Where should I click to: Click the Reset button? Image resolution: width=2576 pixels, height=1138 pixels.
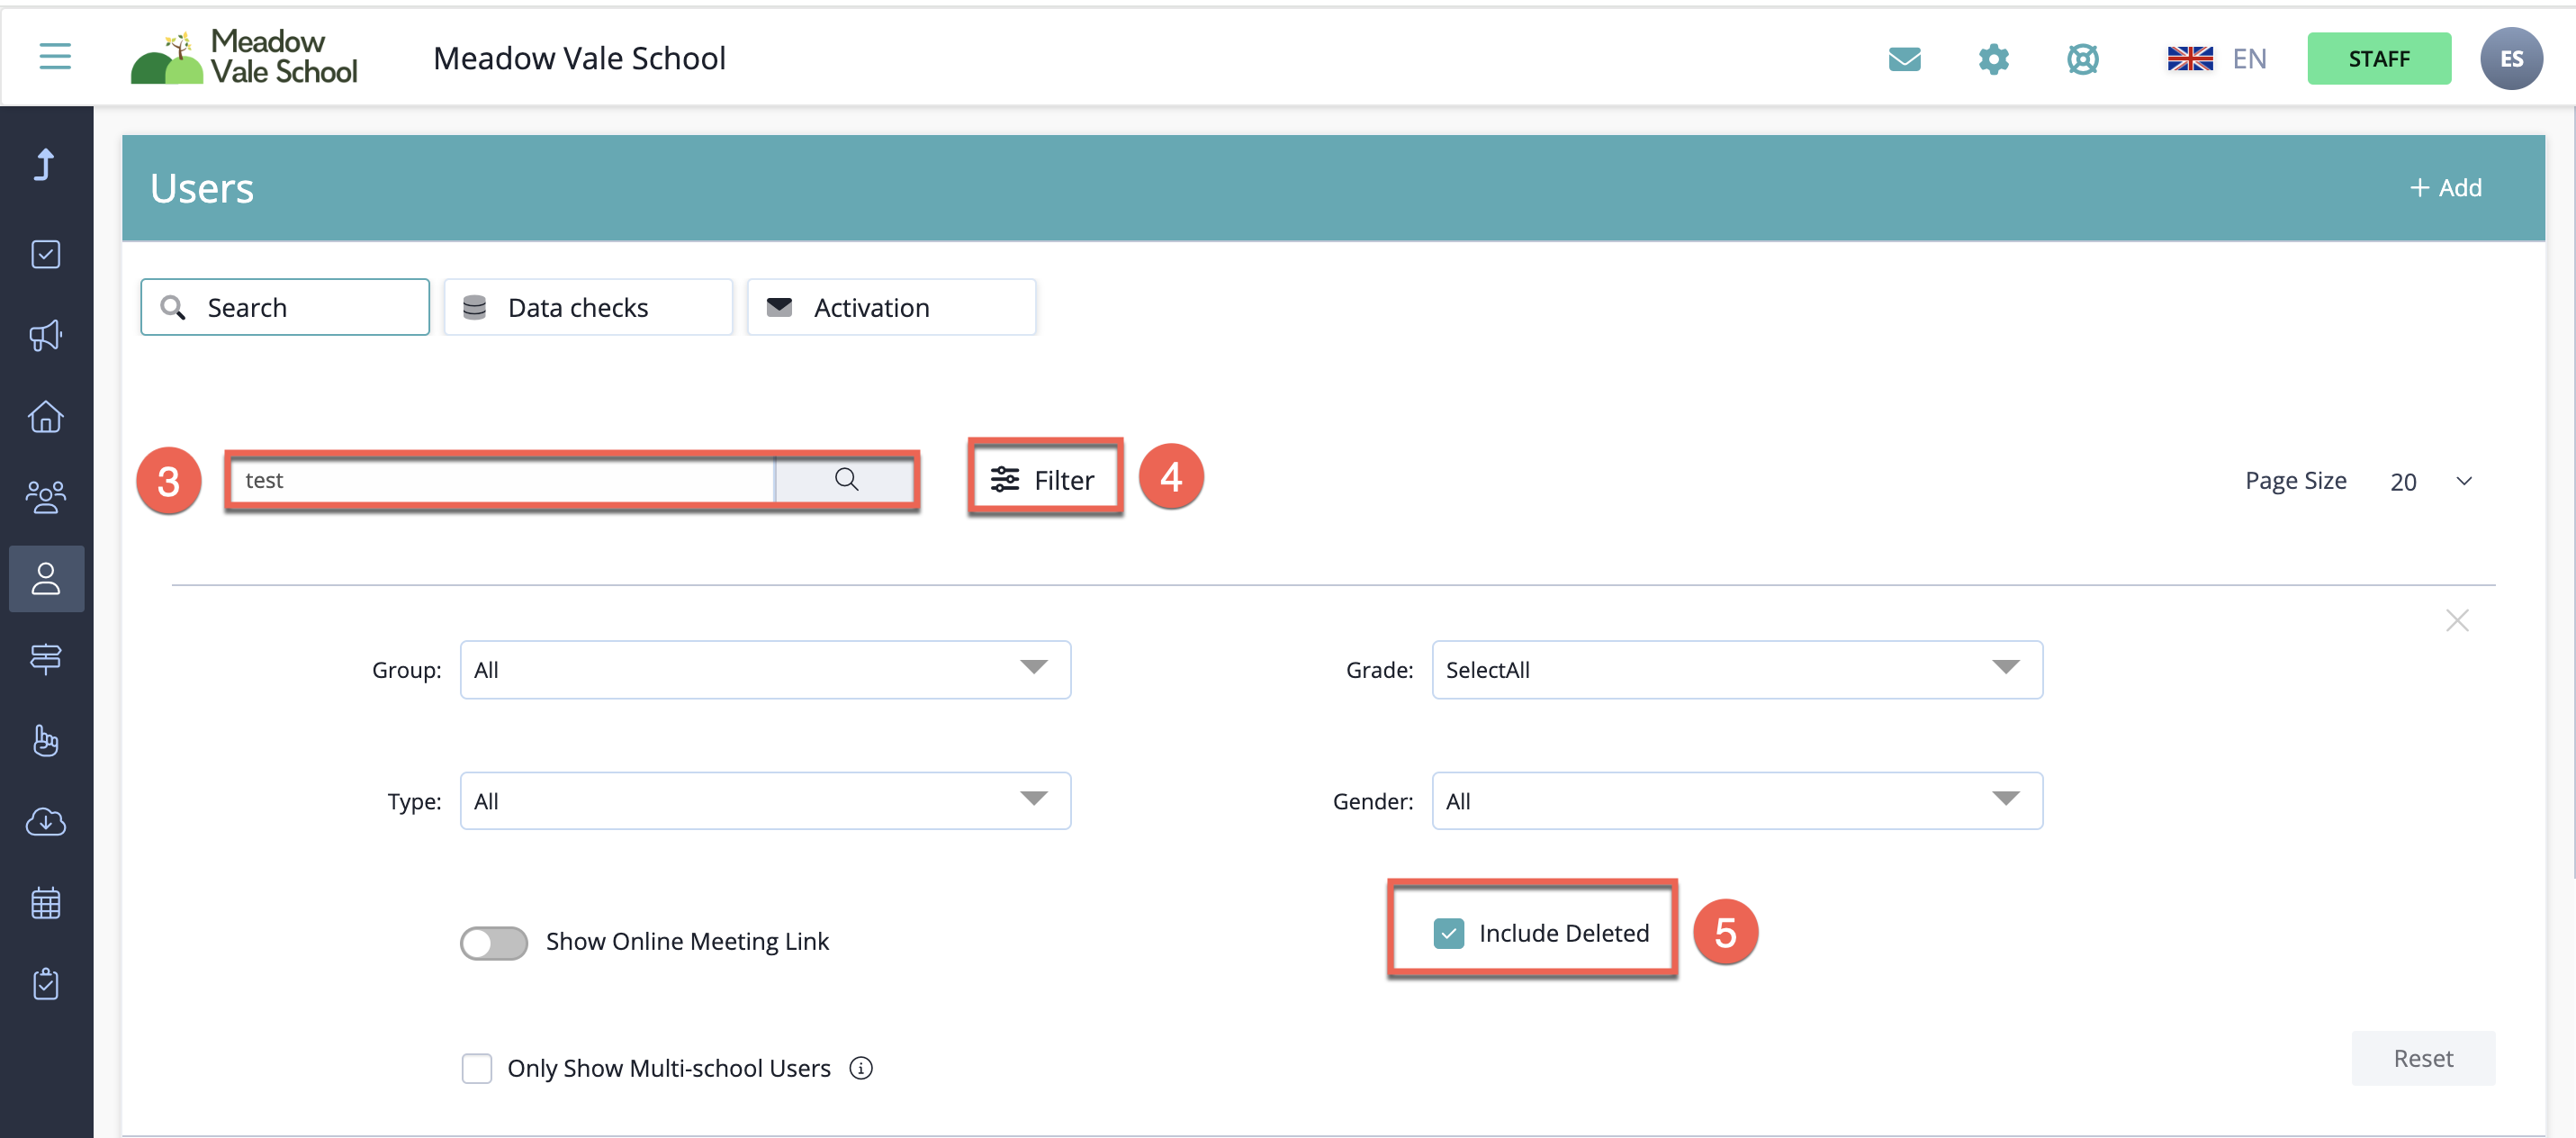point(2422,1058)
